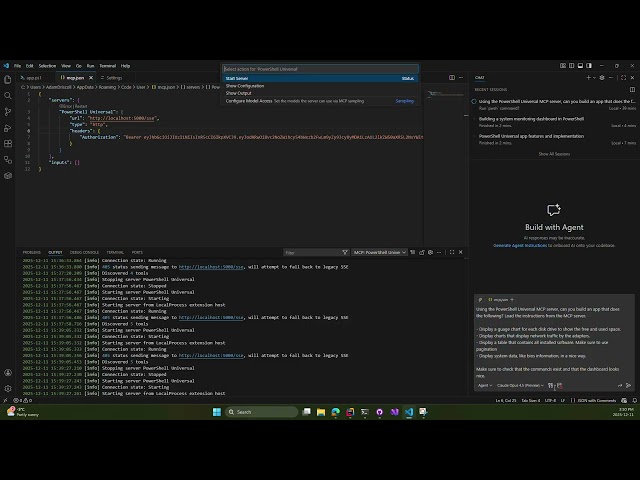Click the configure tools icon in chat input
Screen dimensions: 640x480
click(551, 385)
